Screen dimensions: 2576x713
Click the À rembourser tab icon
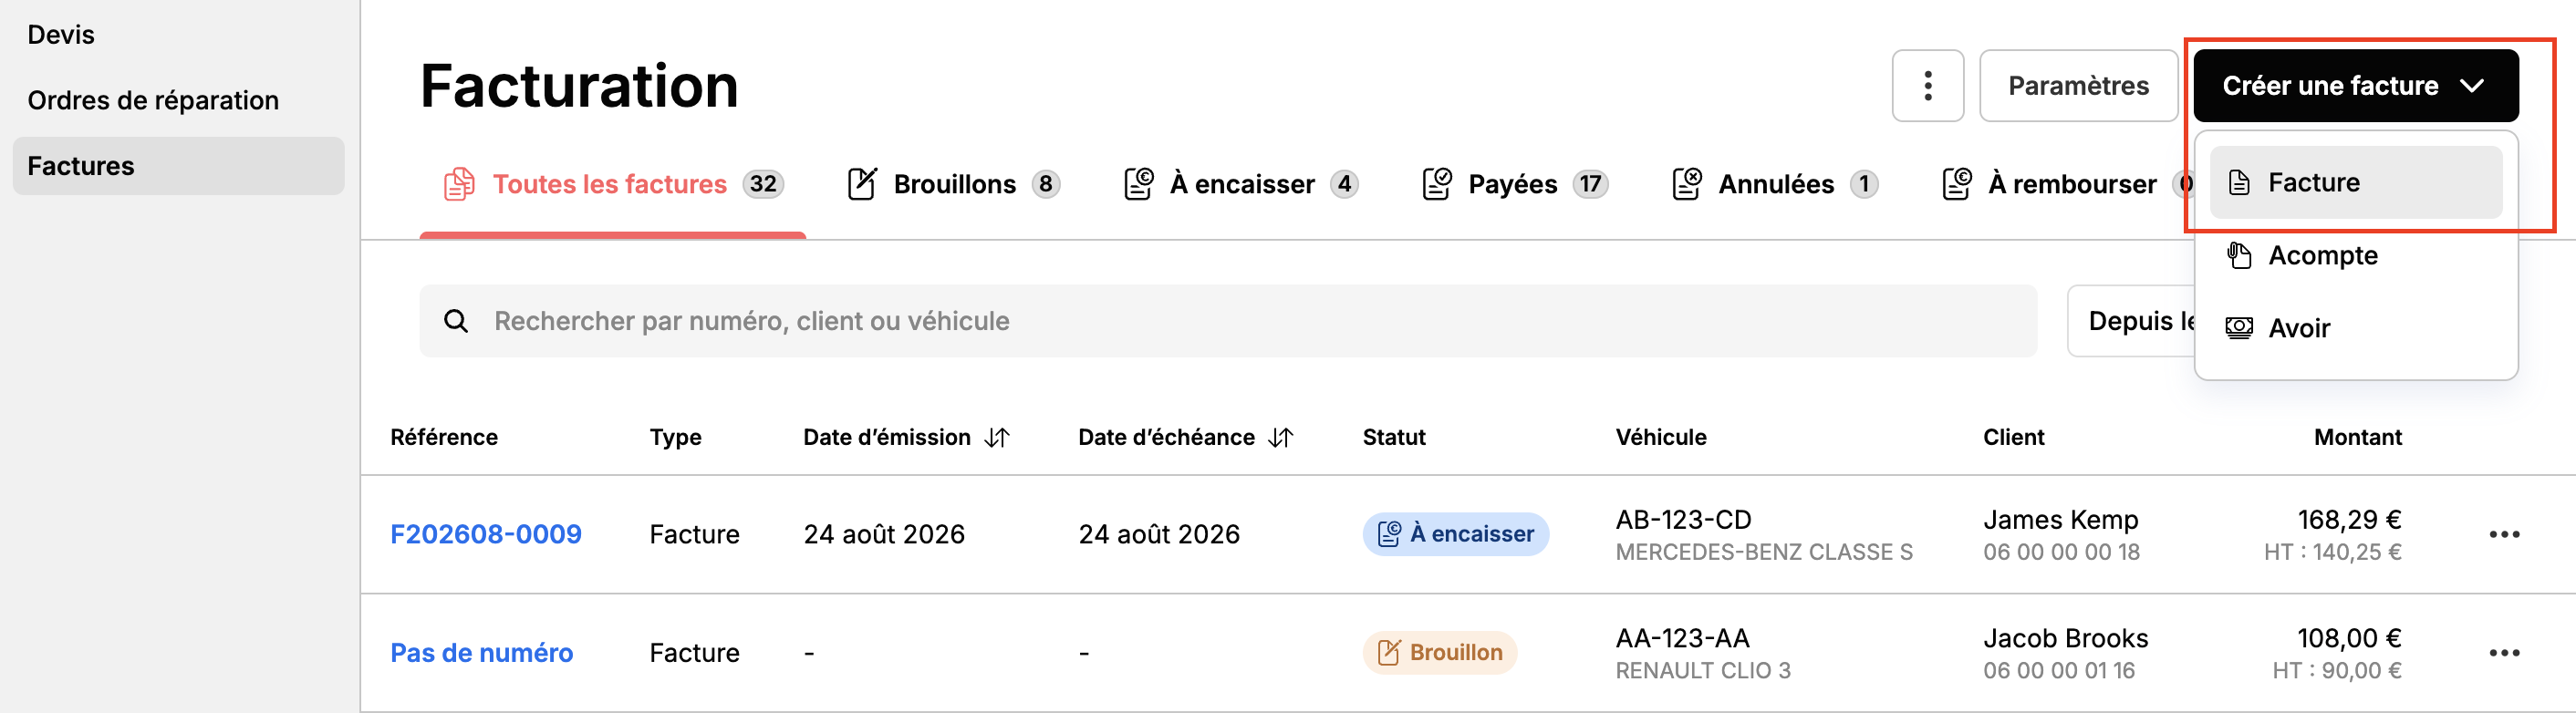[x=1957, y=184]
